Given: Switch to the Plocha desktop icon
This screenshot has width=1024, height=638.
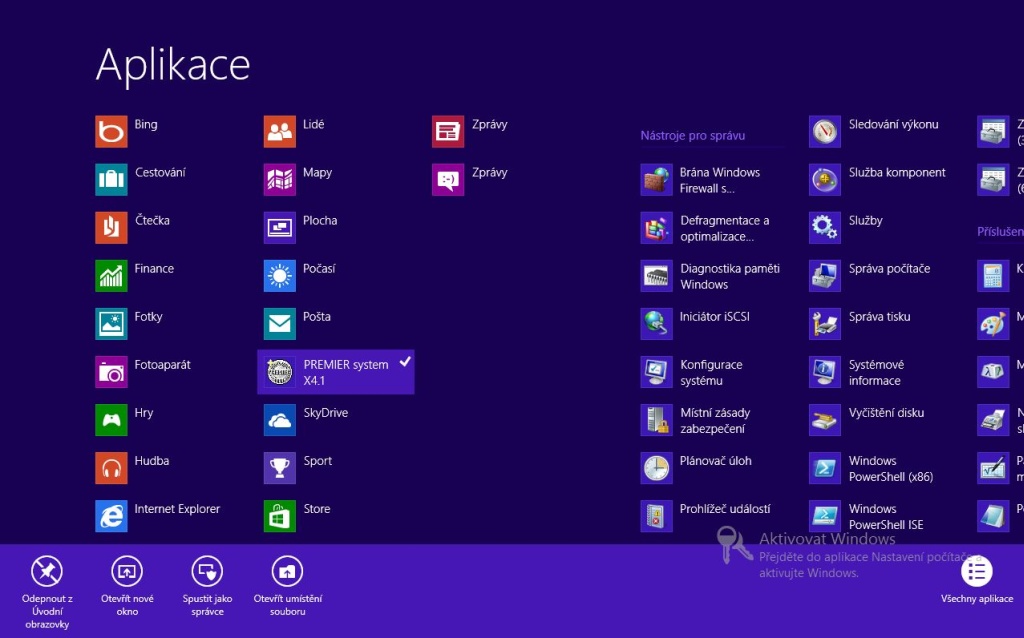Looking at the screenshot, I should point(280,227).
